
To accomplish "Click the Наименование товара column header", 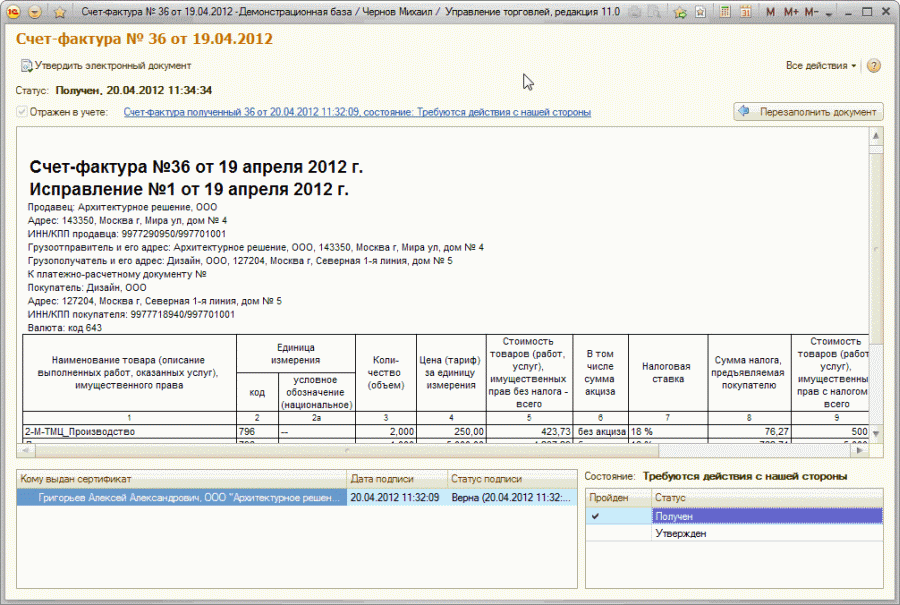I will [x=130, y=373].
